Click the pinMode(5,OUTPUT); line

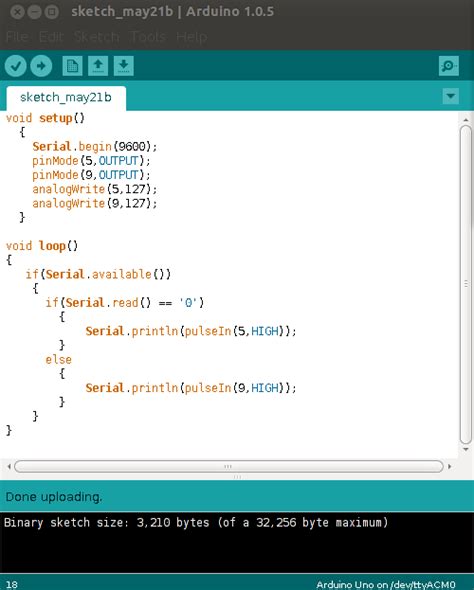91,161
